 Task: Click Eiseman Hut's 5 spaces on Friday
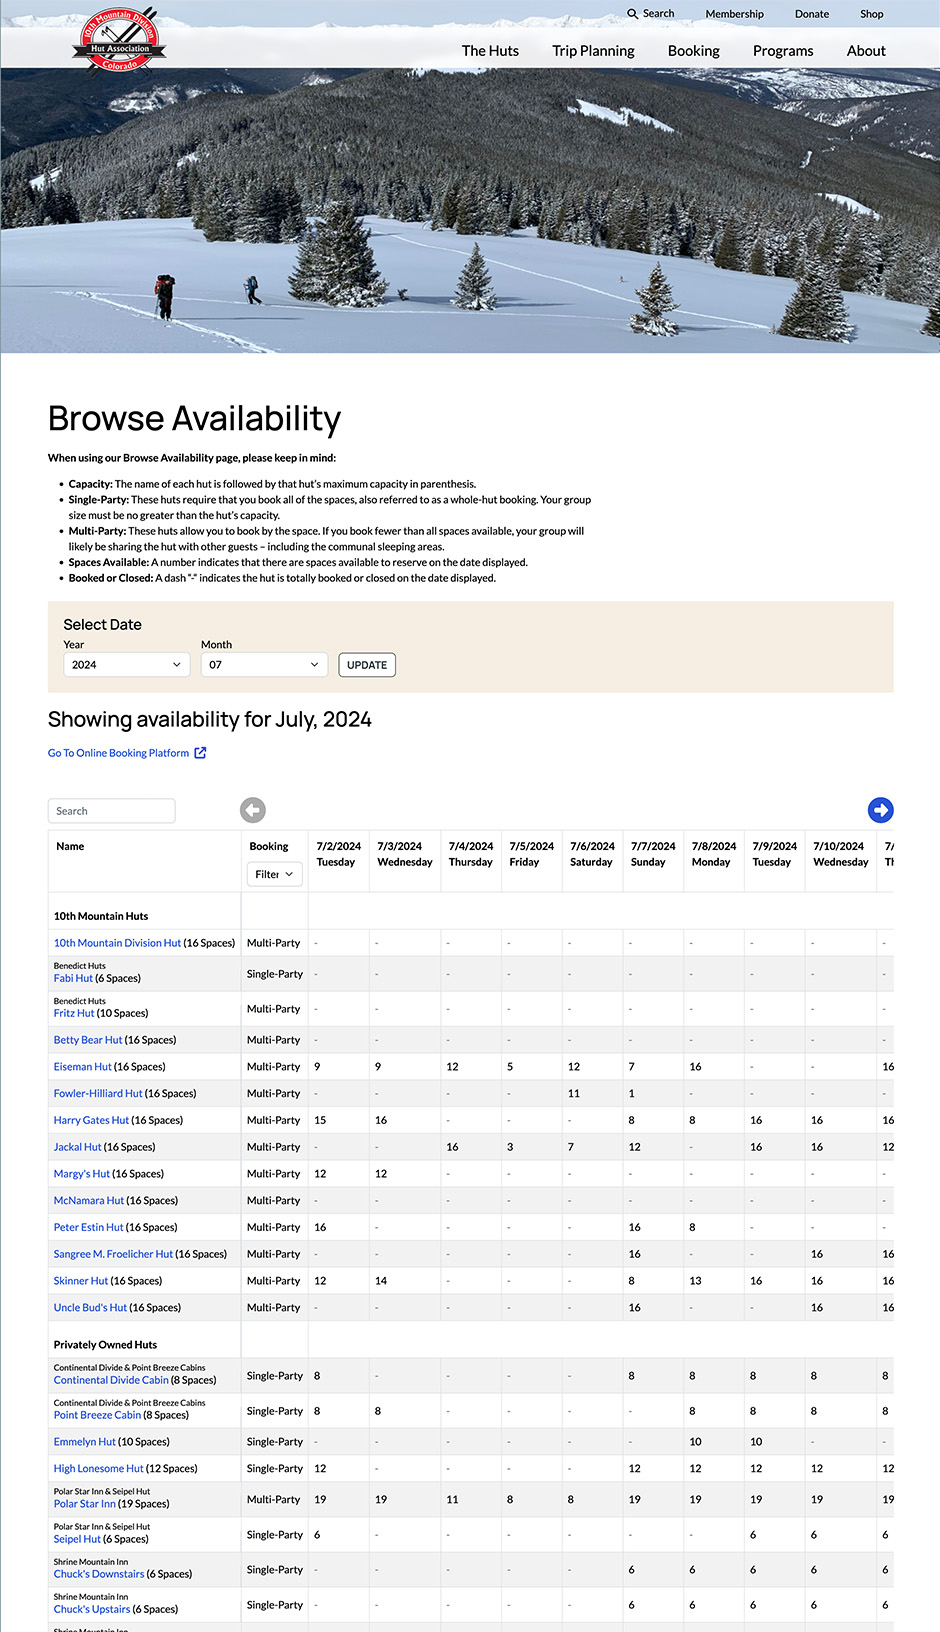(510, 1067)
